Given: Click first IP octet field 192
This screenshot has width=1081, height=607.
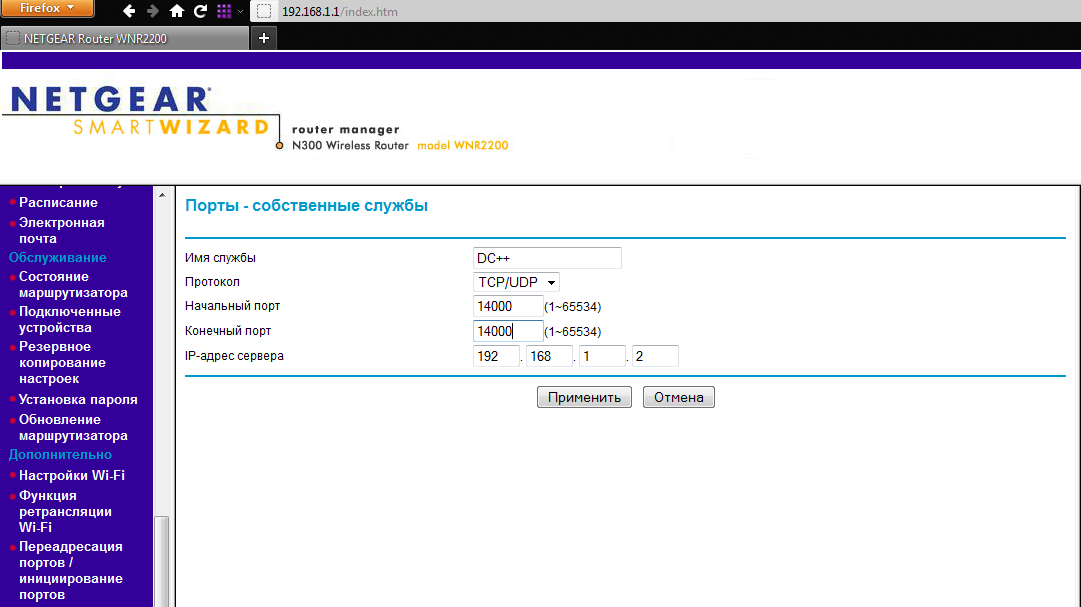Looking at the screenshot, I should [x=496, y=356].
